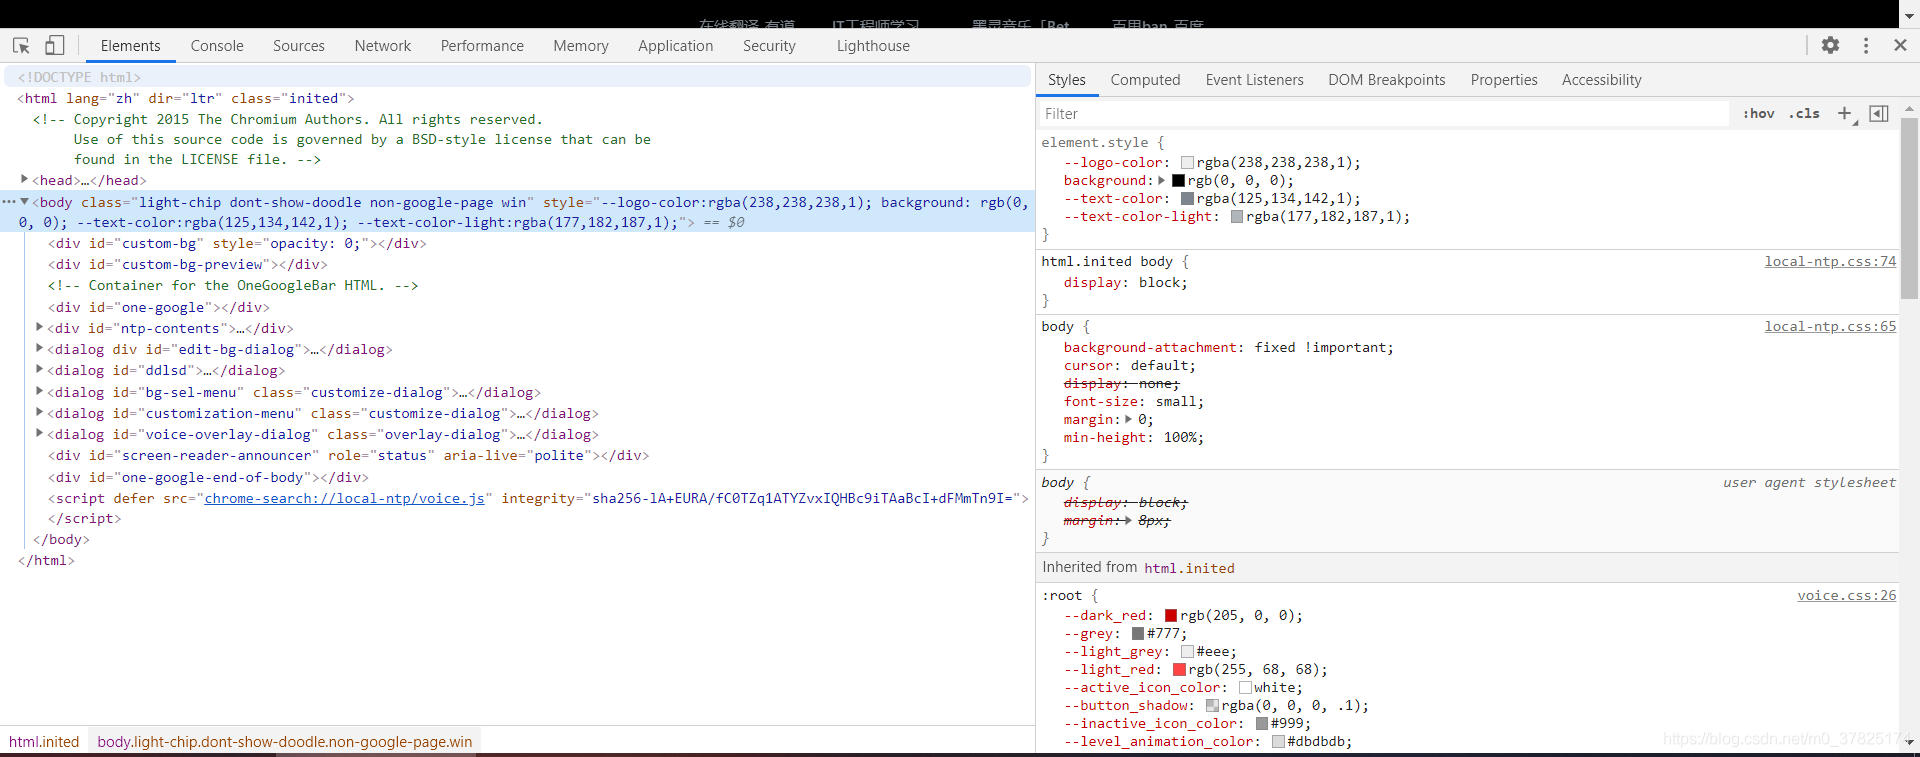Open local-ntp.css:74 source link
The height and width of the screenshot is (757, 1920).
click(1830, 261)
